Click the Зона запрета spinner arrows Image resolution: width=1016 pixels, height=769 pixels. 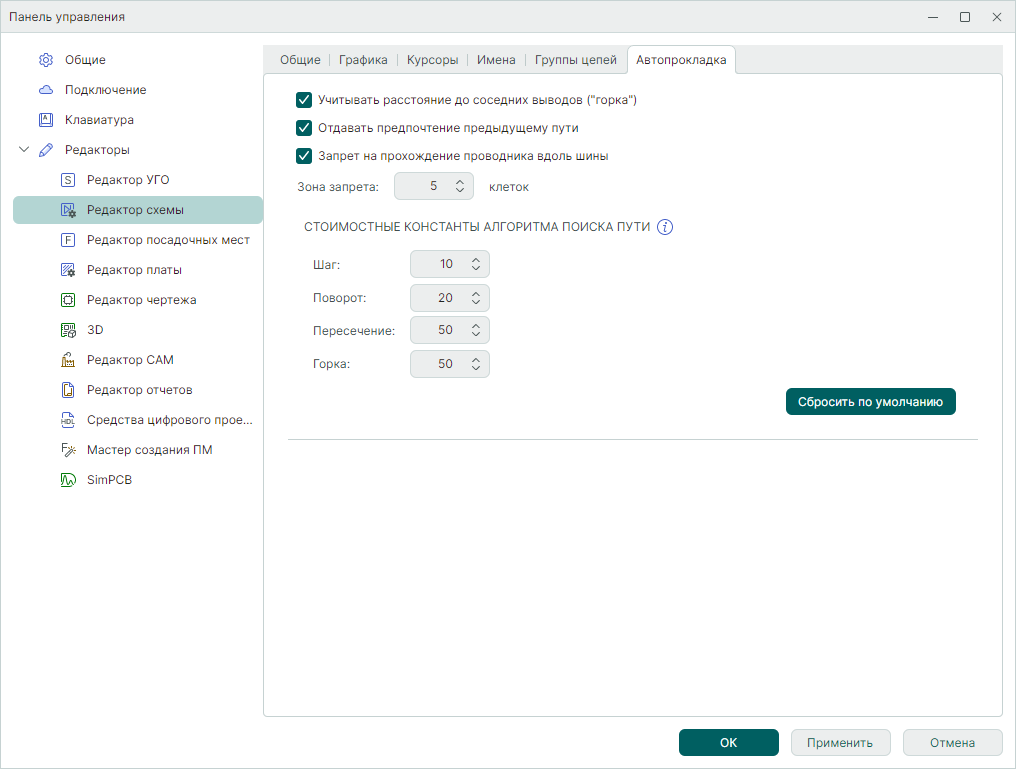point(460,186)
